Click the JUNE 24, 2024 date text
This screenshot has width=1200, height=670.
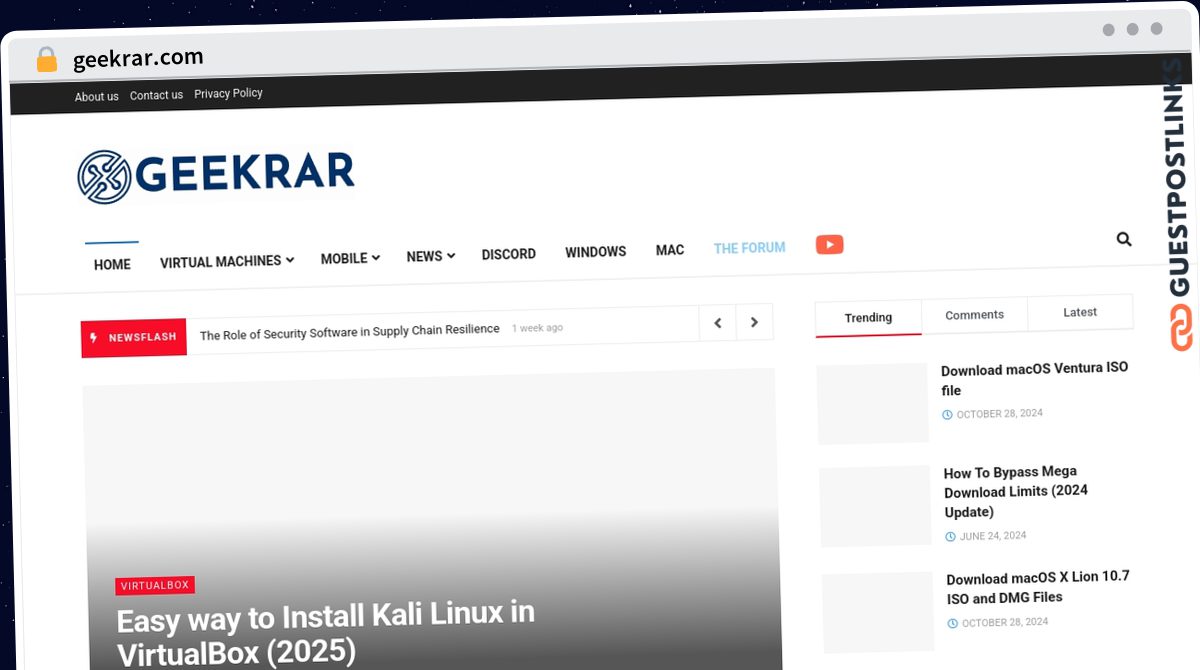pyautogui.click(x=993, y=536)
